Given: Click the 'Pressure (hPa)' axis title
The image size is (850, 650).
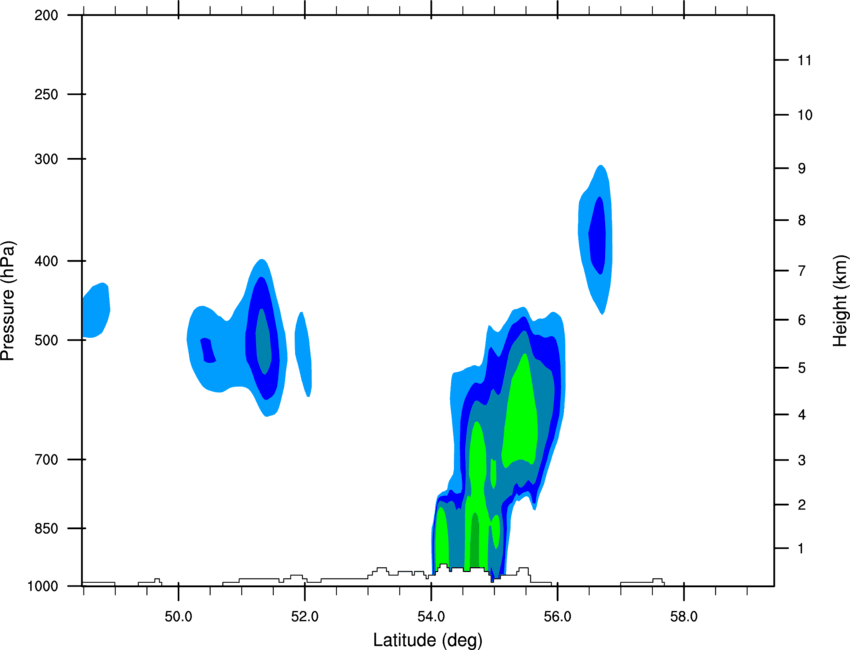Looking at the screenshot, I should click(x=8, y=301).
